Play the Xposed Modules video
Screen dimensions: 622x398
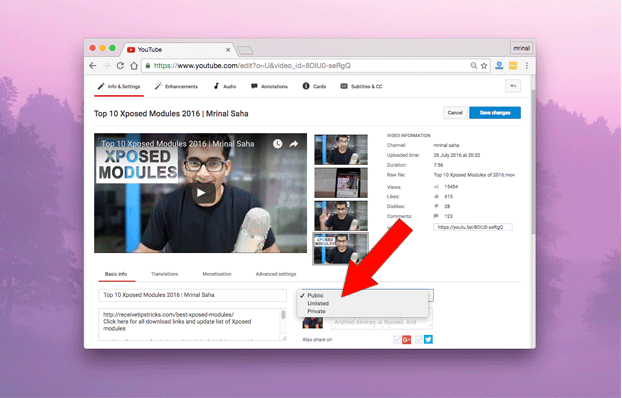coord(201,193)
